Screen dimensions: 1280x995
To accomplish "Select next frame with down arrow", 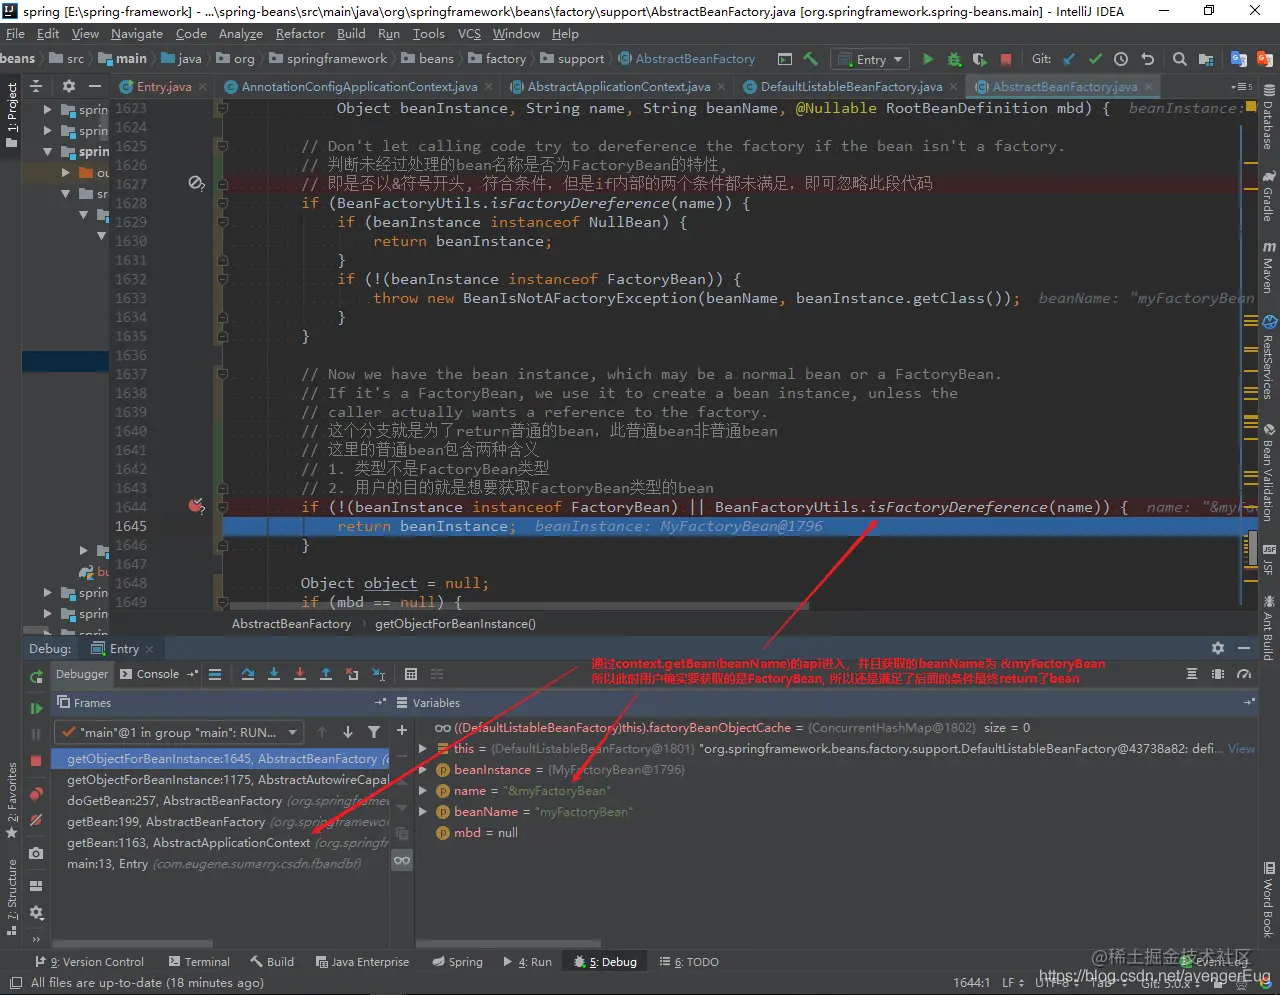I will pos(348,732).
